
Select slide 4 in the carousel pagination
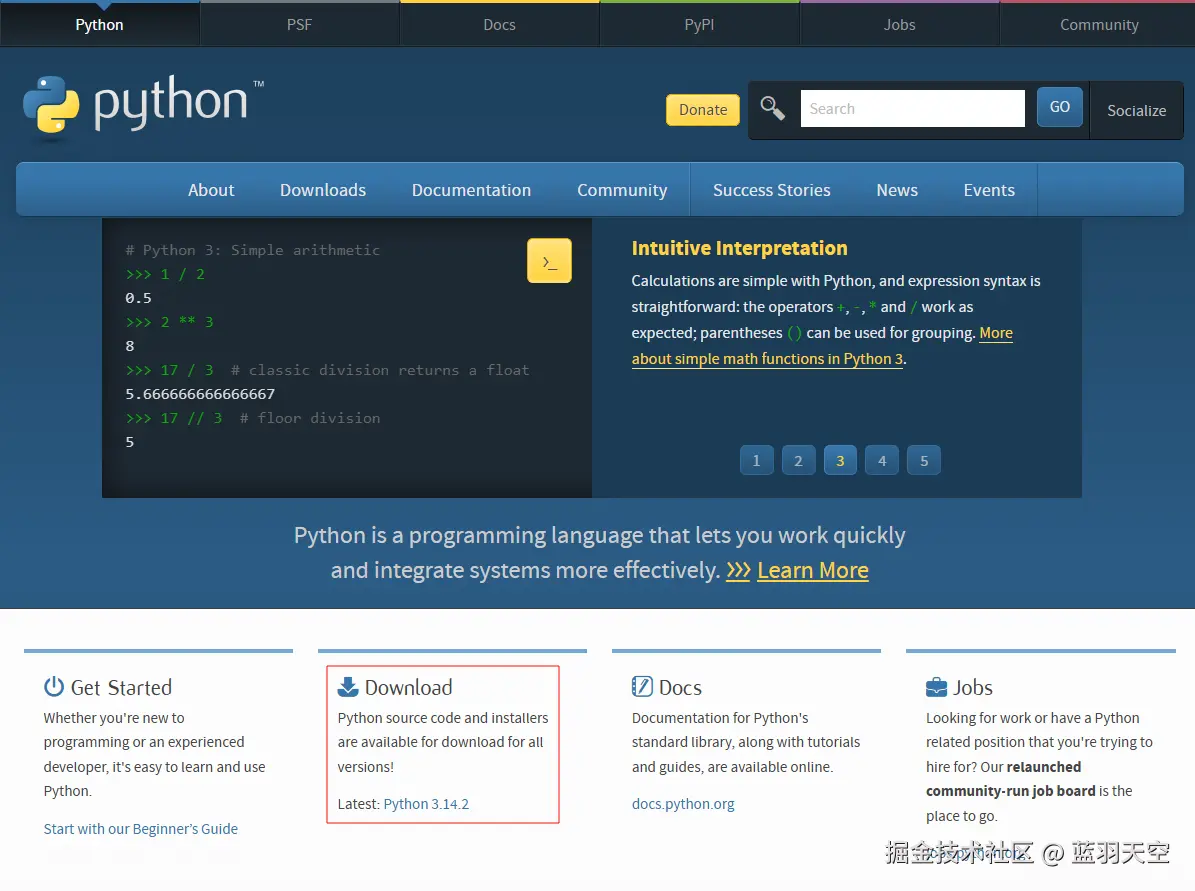(881, 460)
